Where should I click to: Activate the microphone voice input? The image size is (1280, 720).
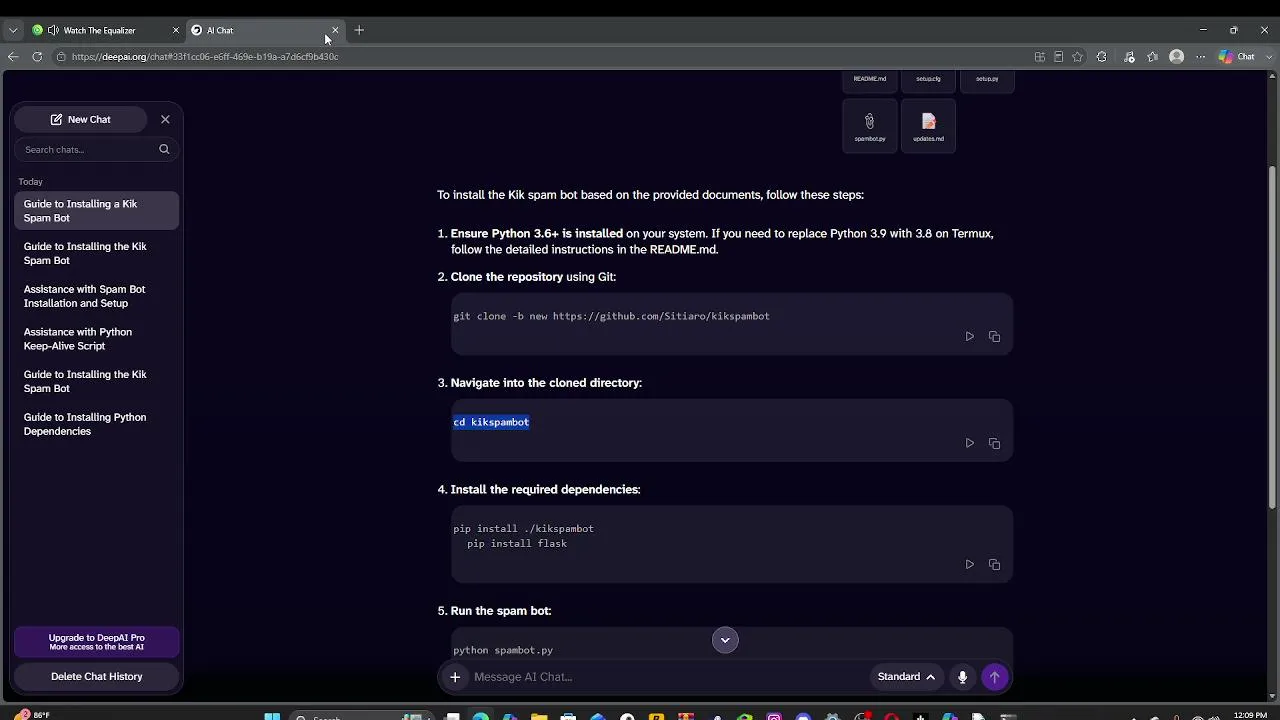(962, 677)
